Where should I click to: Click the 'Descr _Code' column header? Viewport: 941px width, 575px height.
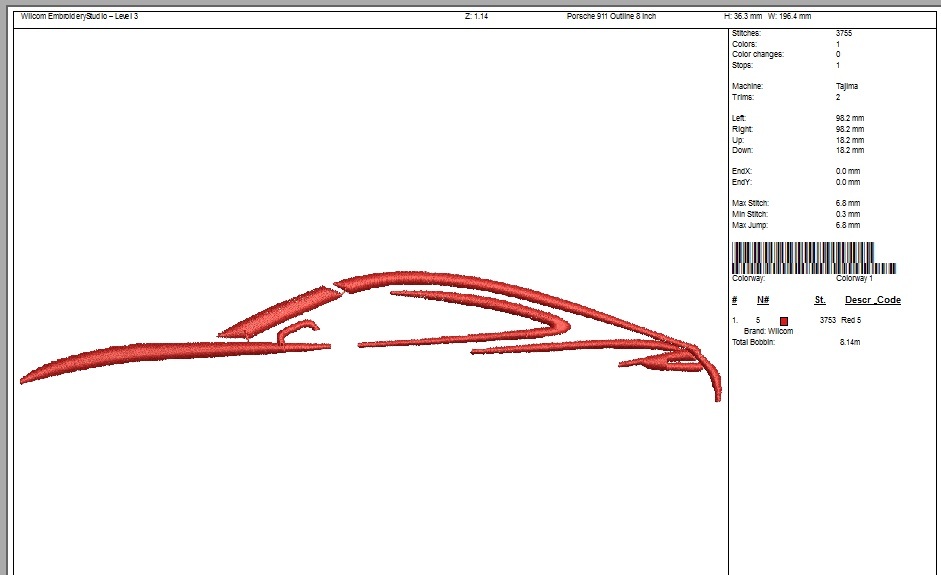coord(873,300)
